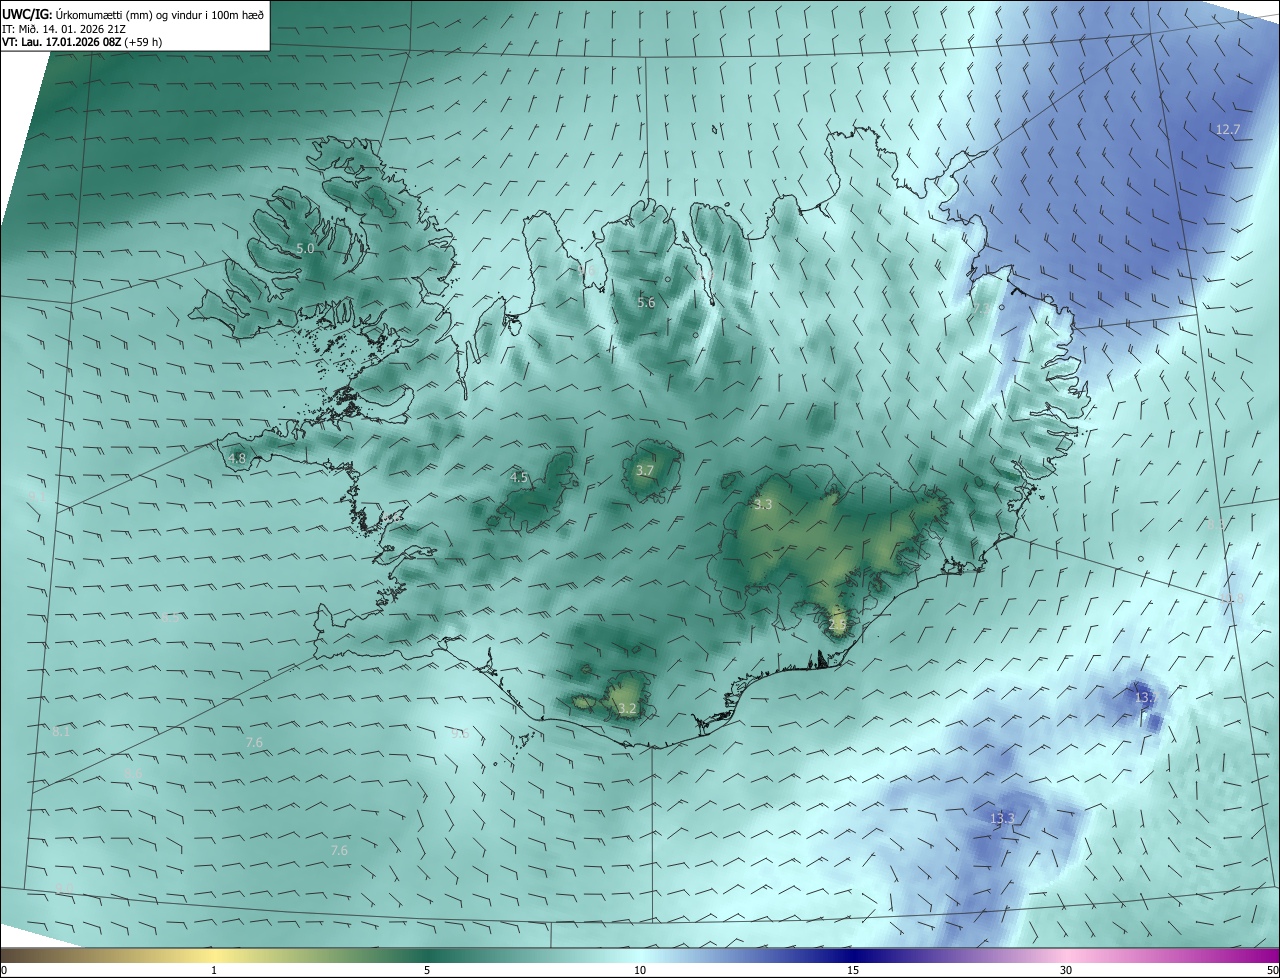Click the colour scale tick labelled 5

427,970
